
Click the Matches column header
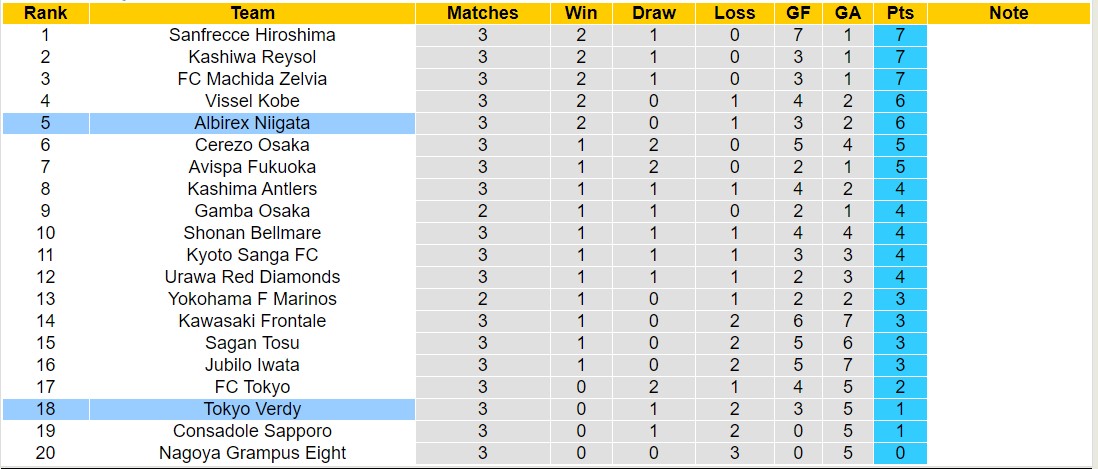(482, 13)
